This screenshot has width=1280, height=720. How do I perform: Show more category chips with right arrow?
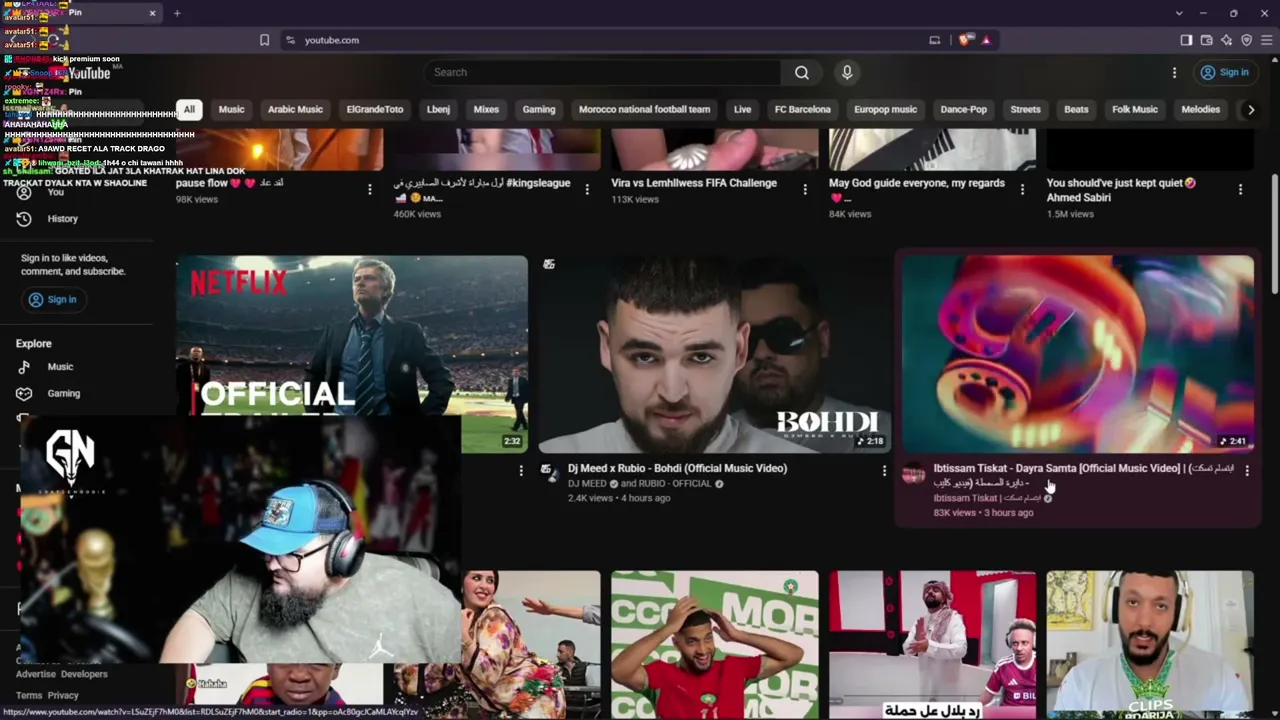[x=1250, y=110]
